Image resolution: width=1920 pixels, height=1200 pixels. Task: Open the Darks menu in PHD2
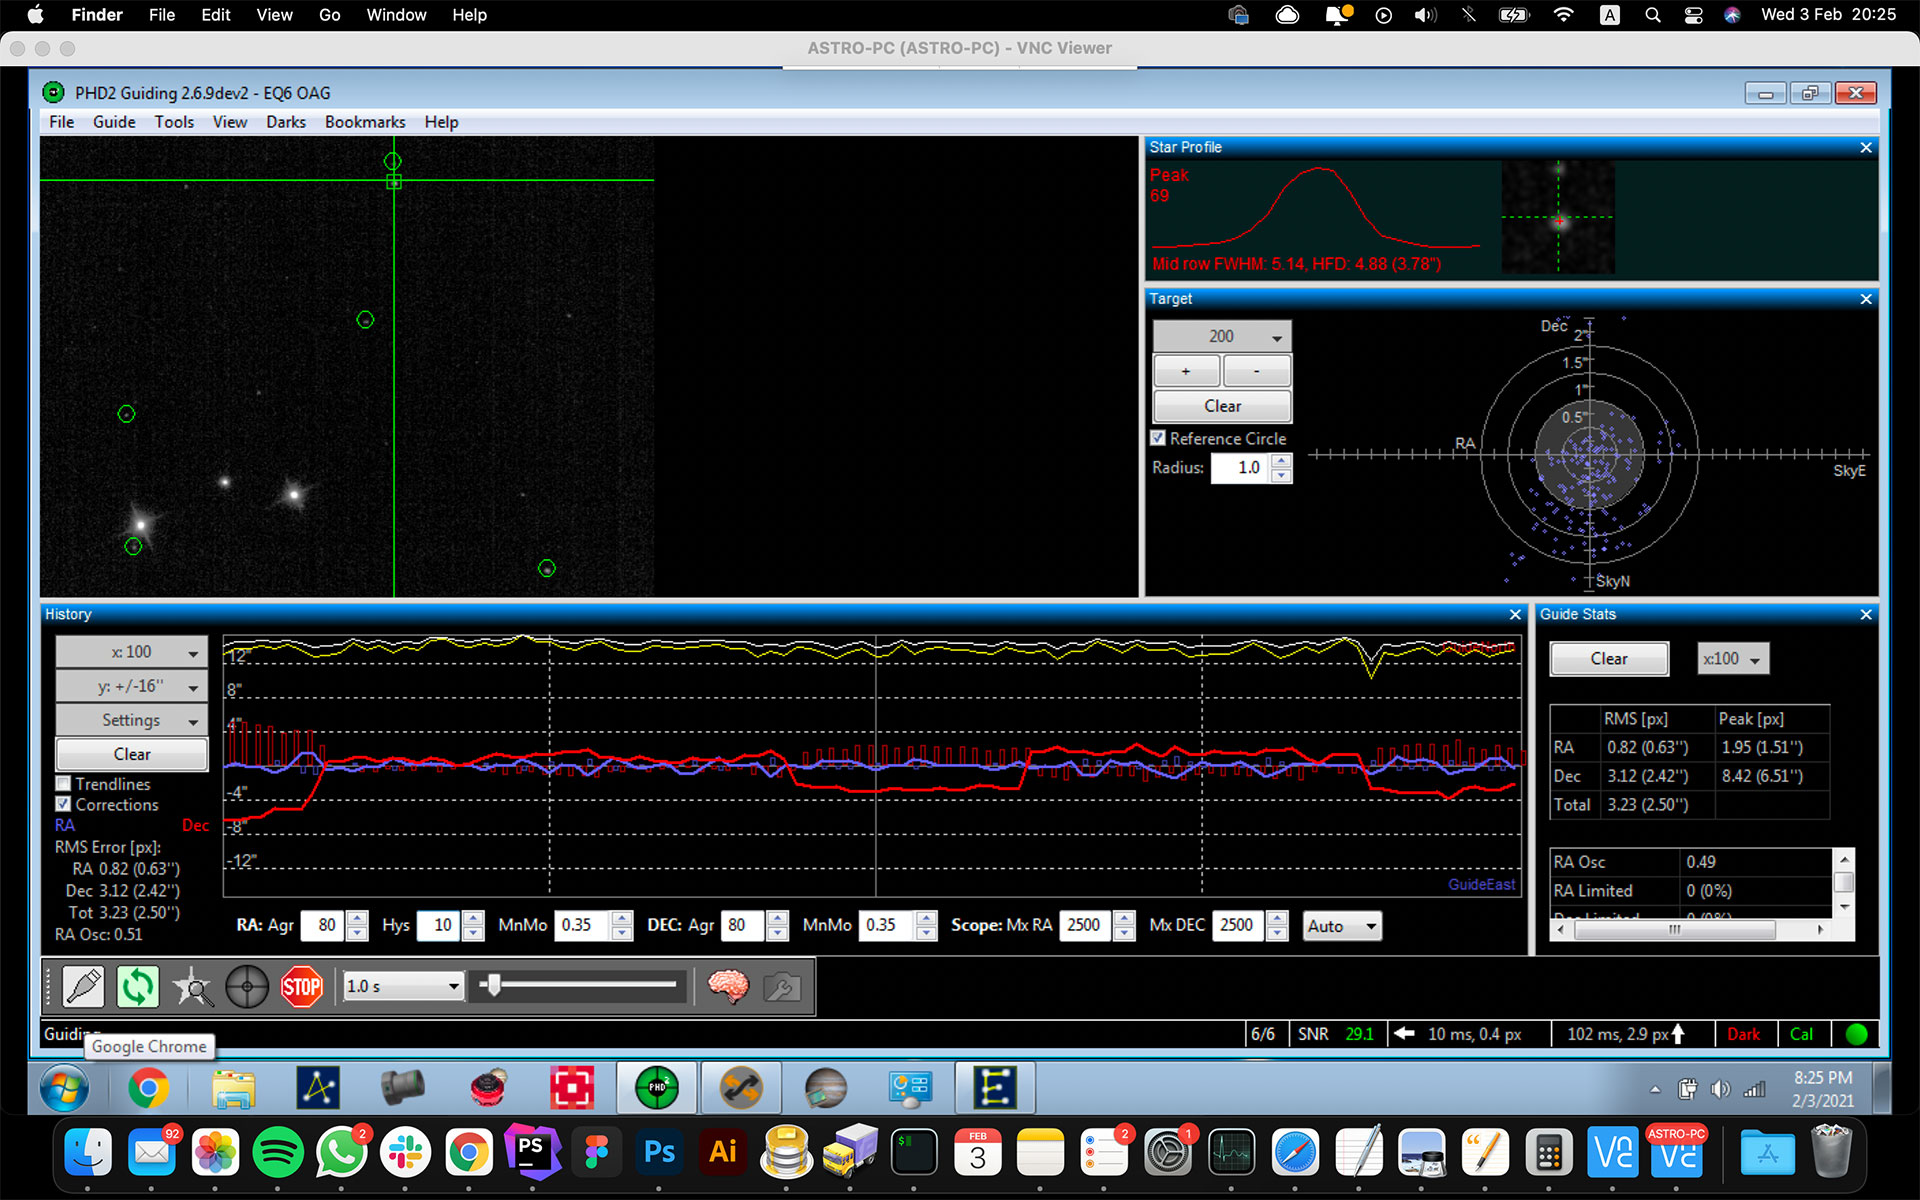click(x=286, y=122)
